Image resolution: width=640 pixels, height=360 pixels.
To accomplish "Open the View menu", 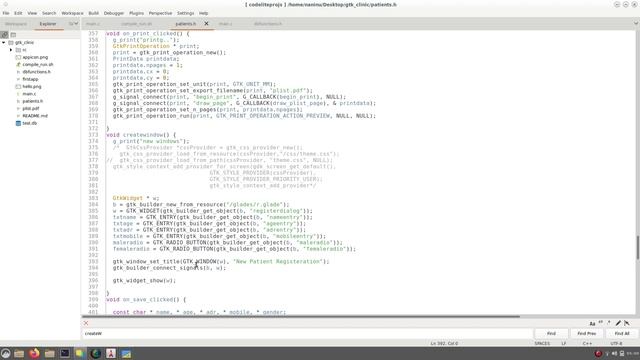I will (32, 13).
